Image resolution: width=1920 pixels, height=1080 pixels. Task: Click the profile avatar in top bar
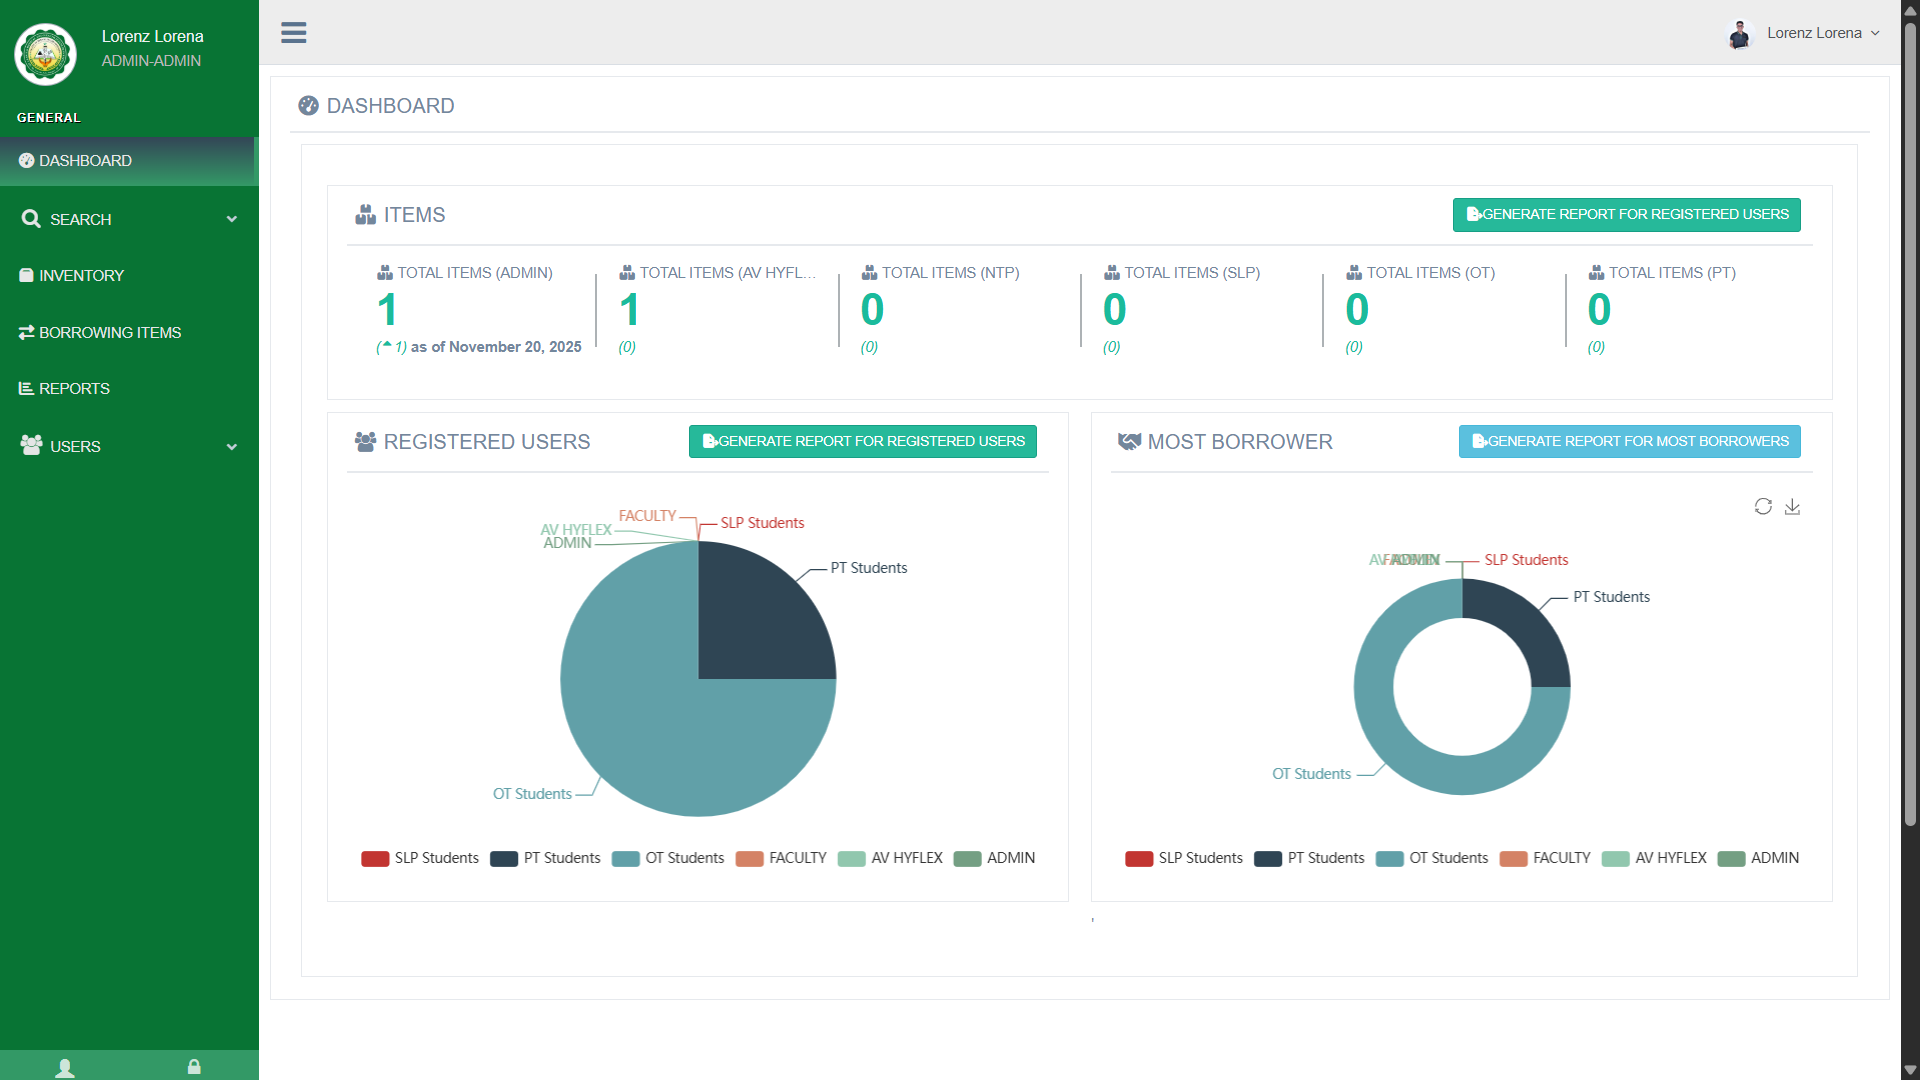(1740, 34)
